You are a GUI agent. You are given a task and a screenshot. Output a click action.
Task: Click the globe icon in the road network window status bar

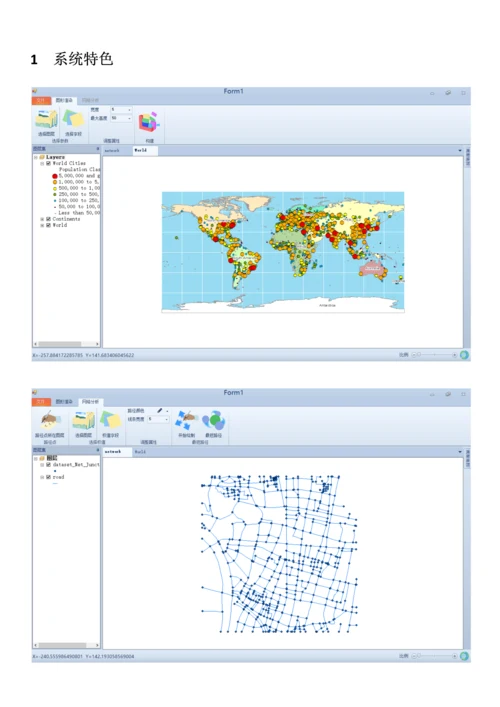(x=464, y=656)
